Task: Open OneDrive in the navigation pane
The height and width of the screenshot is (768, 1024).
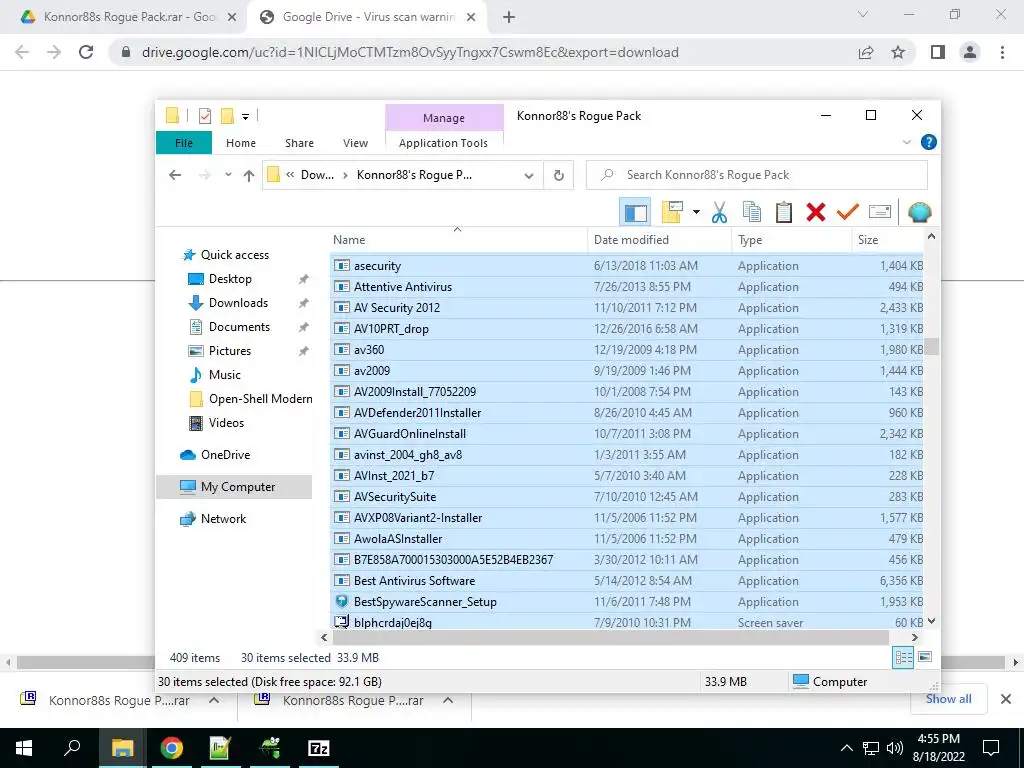Action: click(x=225, y=455)
